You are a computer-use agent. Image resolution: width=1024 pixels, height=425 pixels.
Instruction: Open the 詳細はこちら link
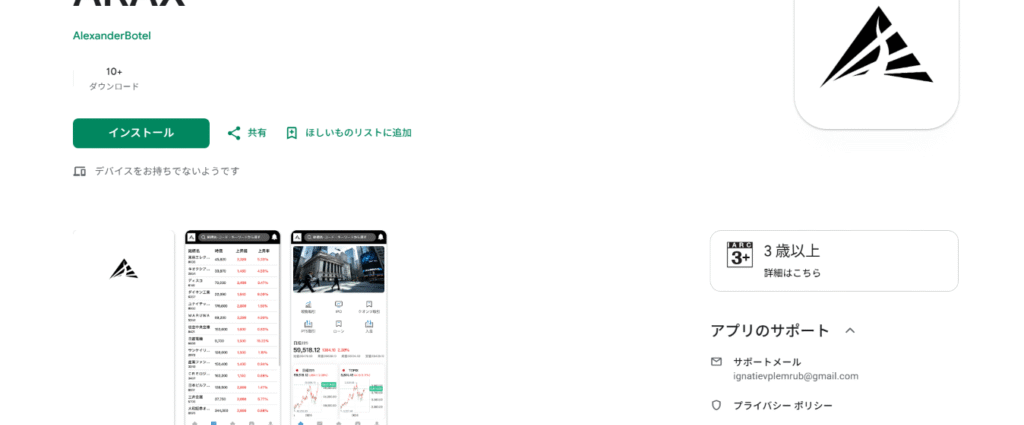(792, 273)
